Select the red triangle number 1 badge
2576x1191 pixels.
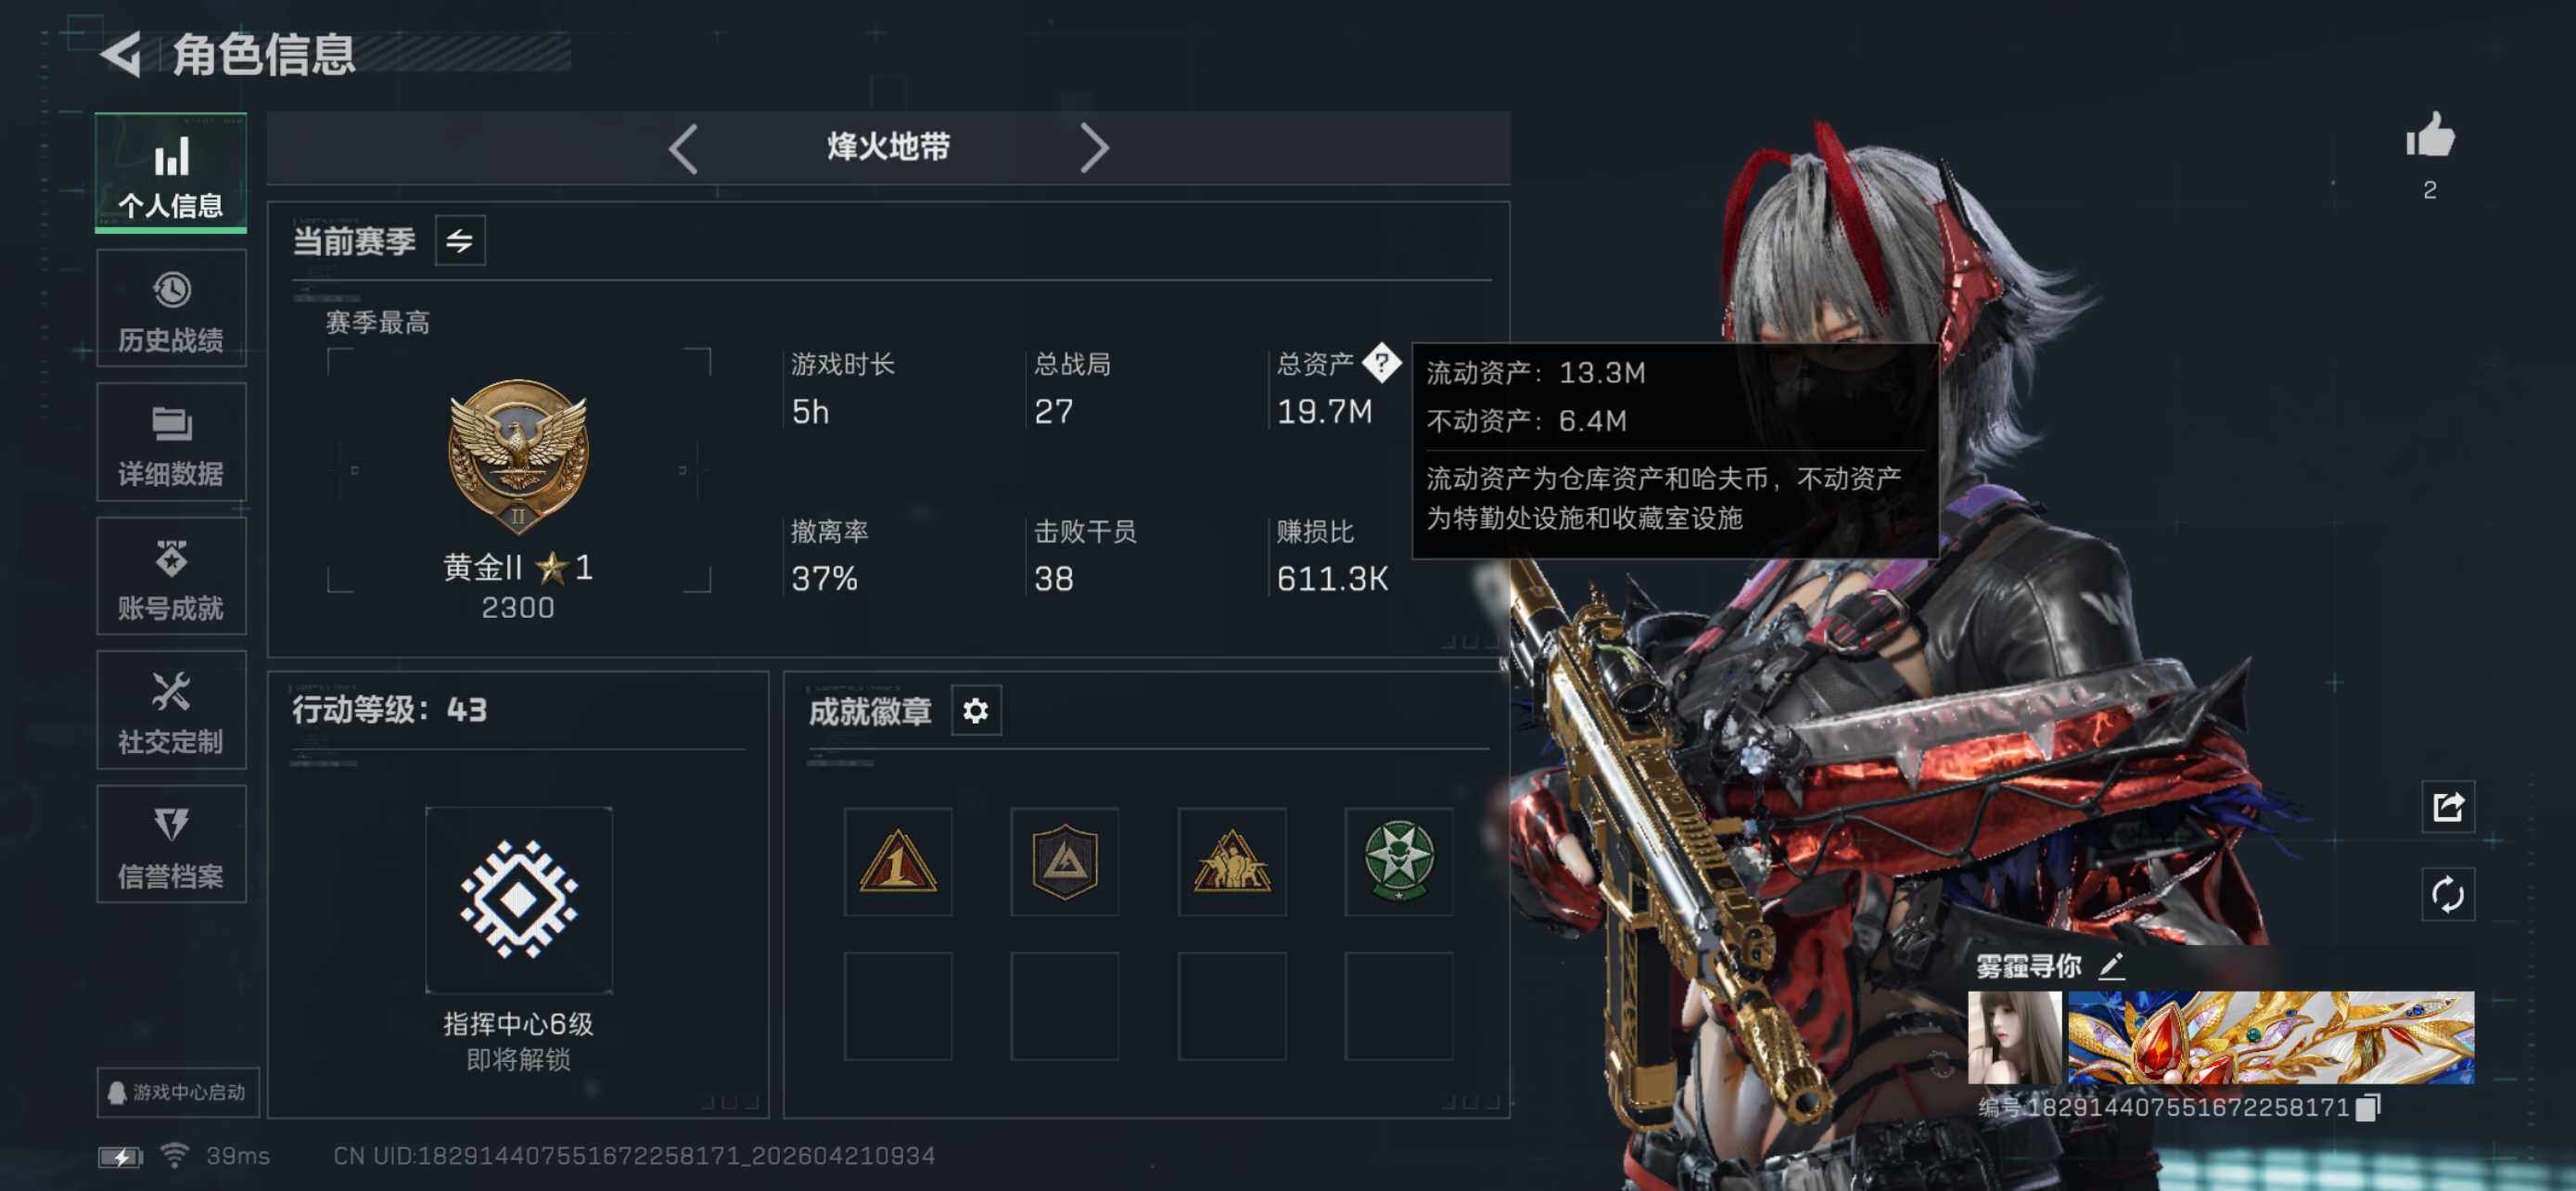pyautogui.click(x=897, y=861)
